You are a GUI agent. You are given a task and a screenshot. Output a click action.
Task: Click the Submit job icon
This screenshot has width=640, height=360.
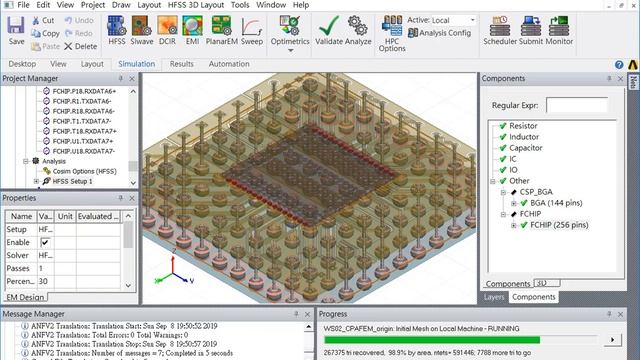tap(531, 26)
